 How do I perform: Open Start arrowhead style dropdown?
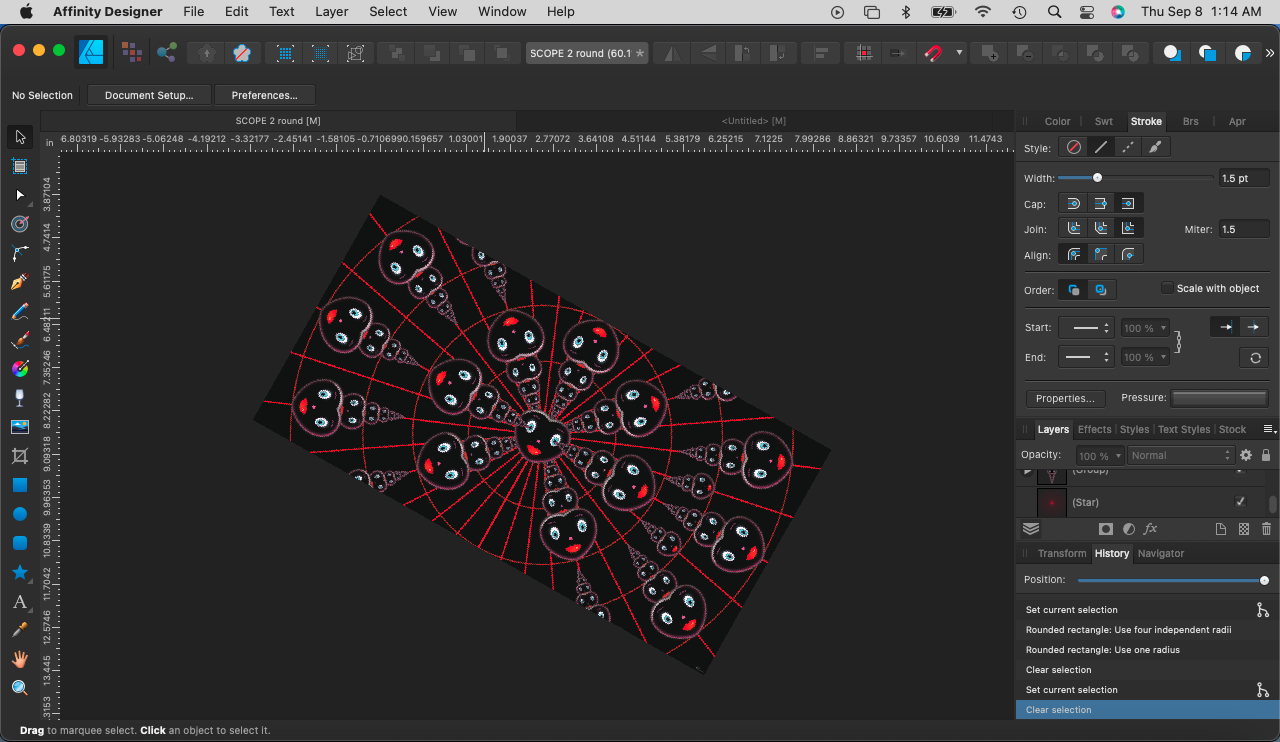click(1086, 328)
